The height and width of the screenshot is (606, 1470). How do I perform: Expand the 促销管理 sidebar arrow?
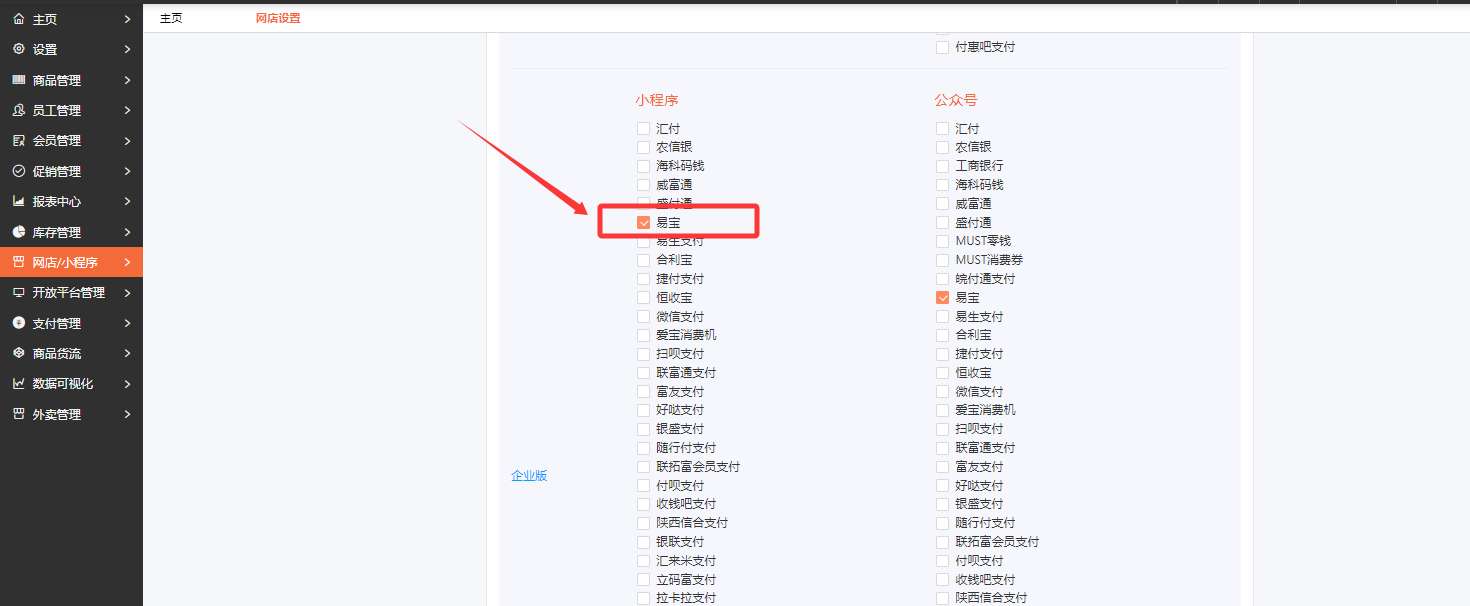click(127, 171)
